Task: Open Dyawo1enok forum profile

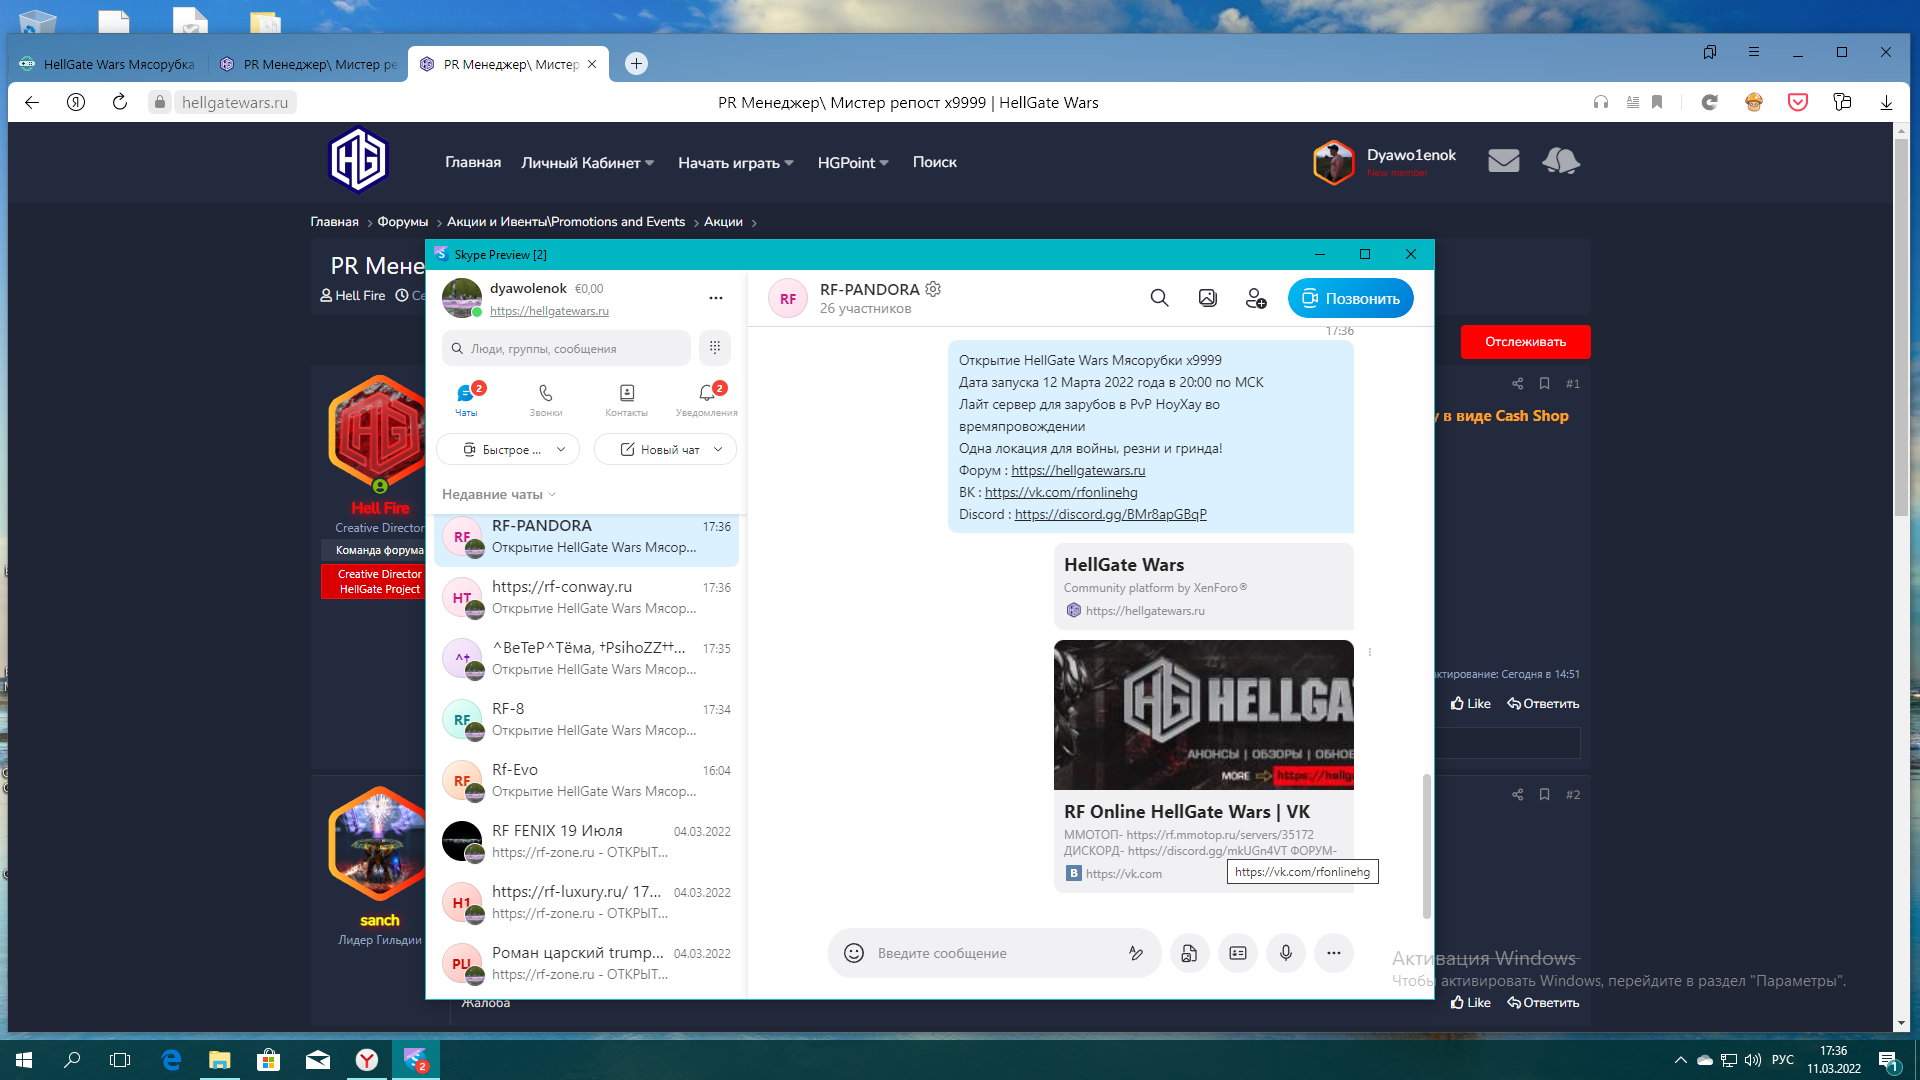Action: point(1410,155)
